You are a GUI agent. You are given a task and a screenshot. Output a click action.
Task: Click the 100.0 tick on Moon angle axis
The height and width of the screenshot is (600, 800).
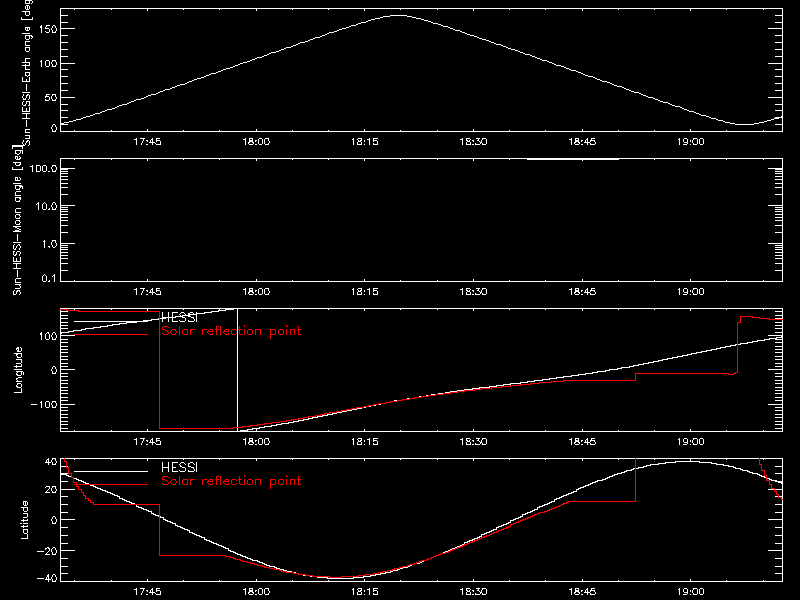[x=43, y=168]
